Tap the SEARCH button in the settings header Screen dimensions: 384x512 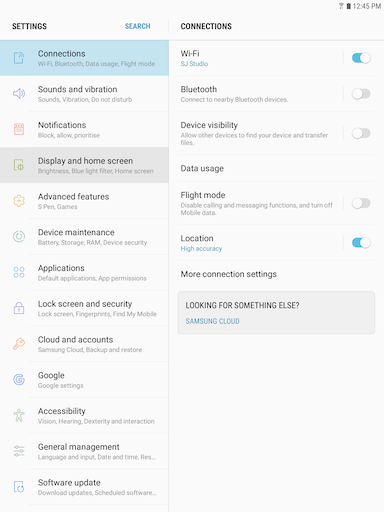(138, 26)
